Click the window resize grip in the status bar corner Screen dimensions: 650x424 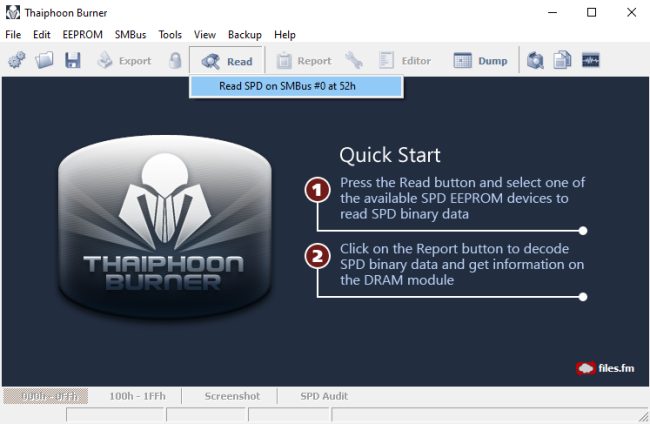point(643,416)
